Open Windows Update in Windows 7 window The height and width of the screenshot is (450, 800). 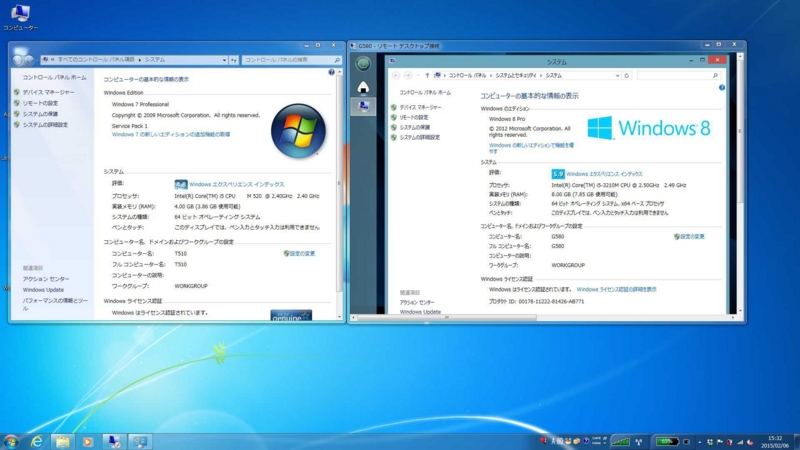43,290
